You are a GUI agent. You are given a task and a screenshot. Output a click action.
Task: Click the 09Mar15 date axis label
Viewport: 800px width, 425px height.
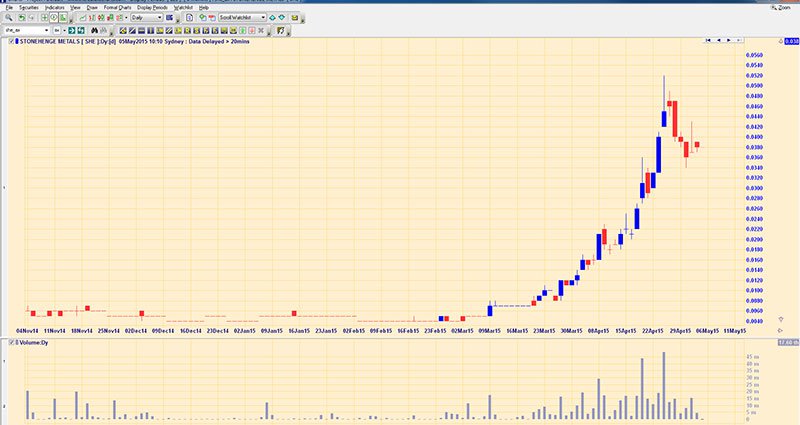coord(489,331)
